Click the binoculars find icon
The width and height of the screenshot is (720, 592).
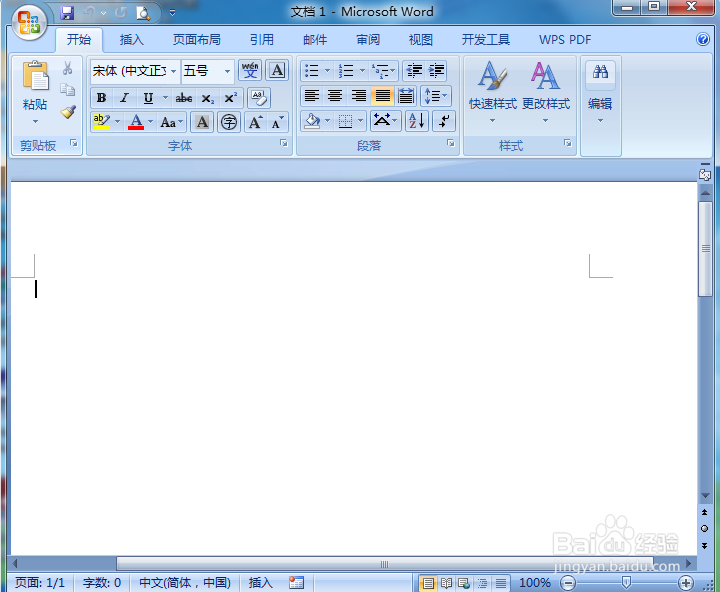pos(600,72)
